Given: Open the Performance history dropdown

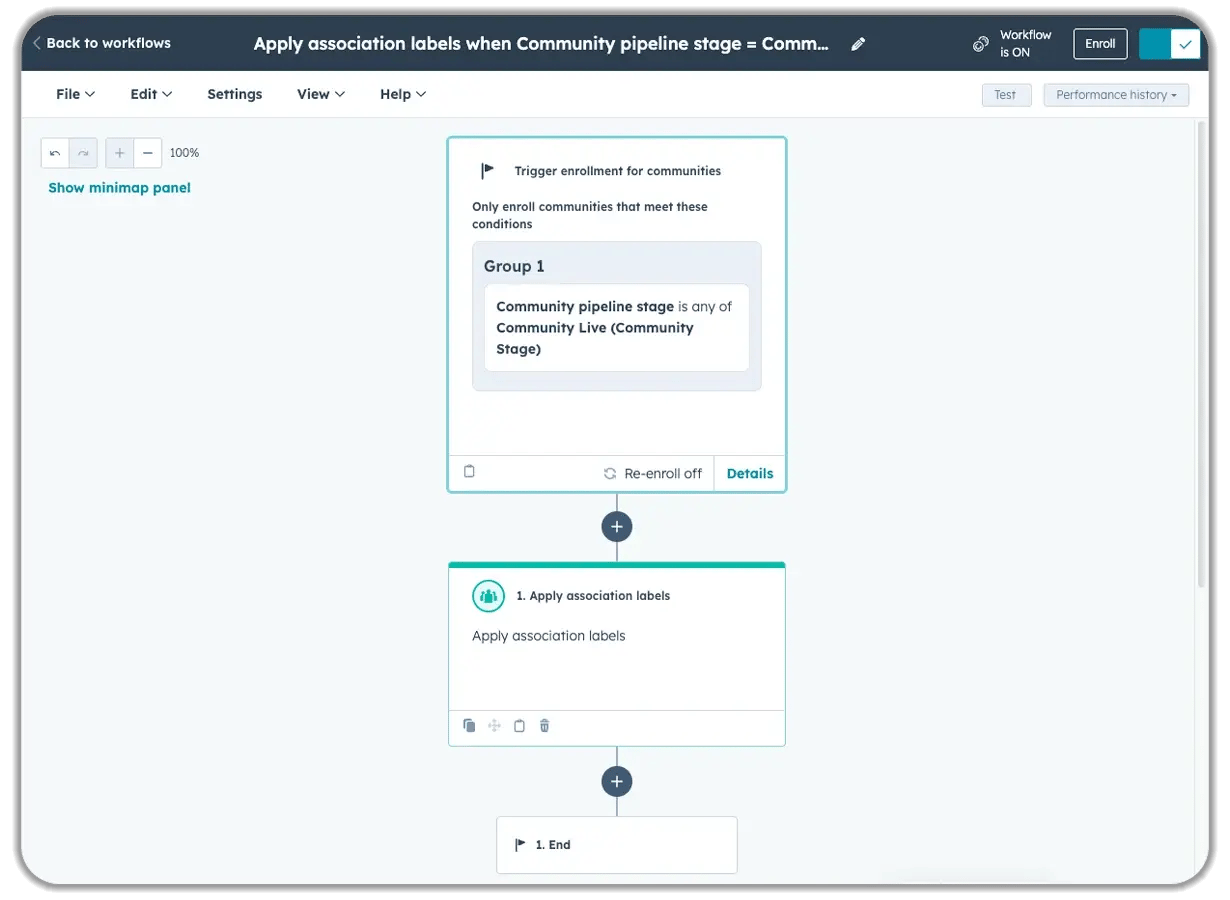Looking at the screenshot, I should pos(1116,94).
